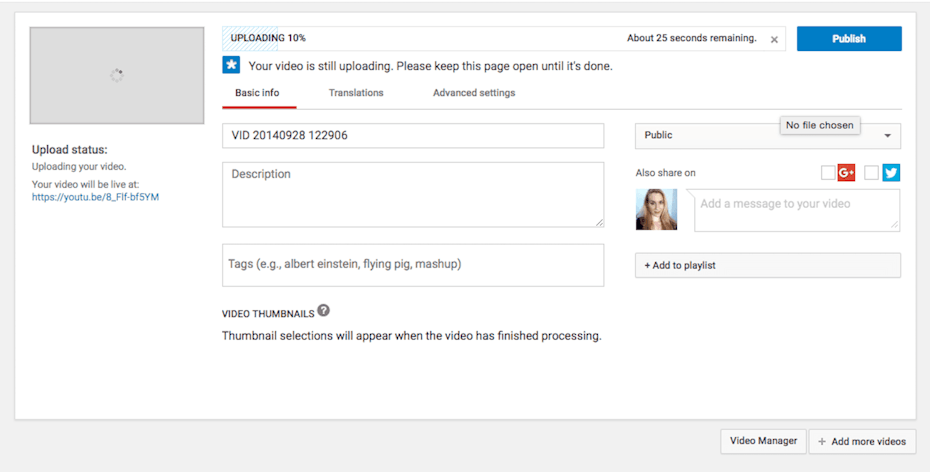Open the Public privacy dropdown

point(767,136)
